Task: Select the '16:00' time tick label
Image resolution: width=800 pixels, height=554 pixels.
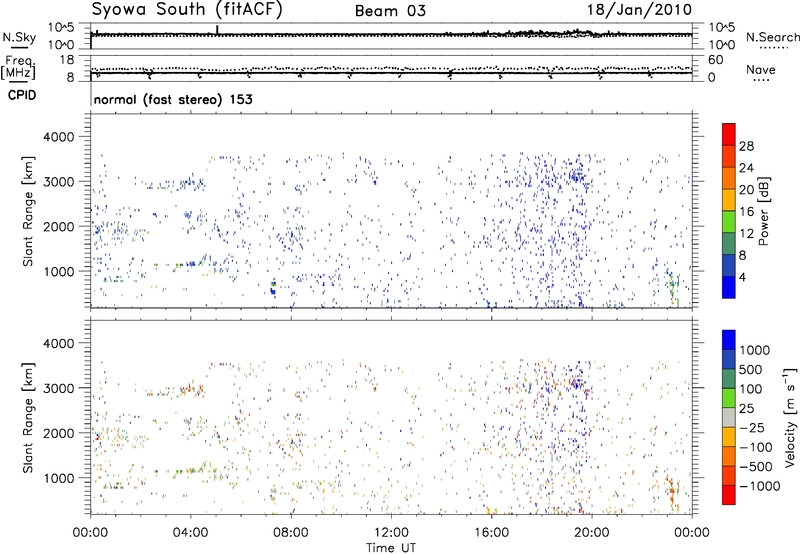Action: point(491,533)
